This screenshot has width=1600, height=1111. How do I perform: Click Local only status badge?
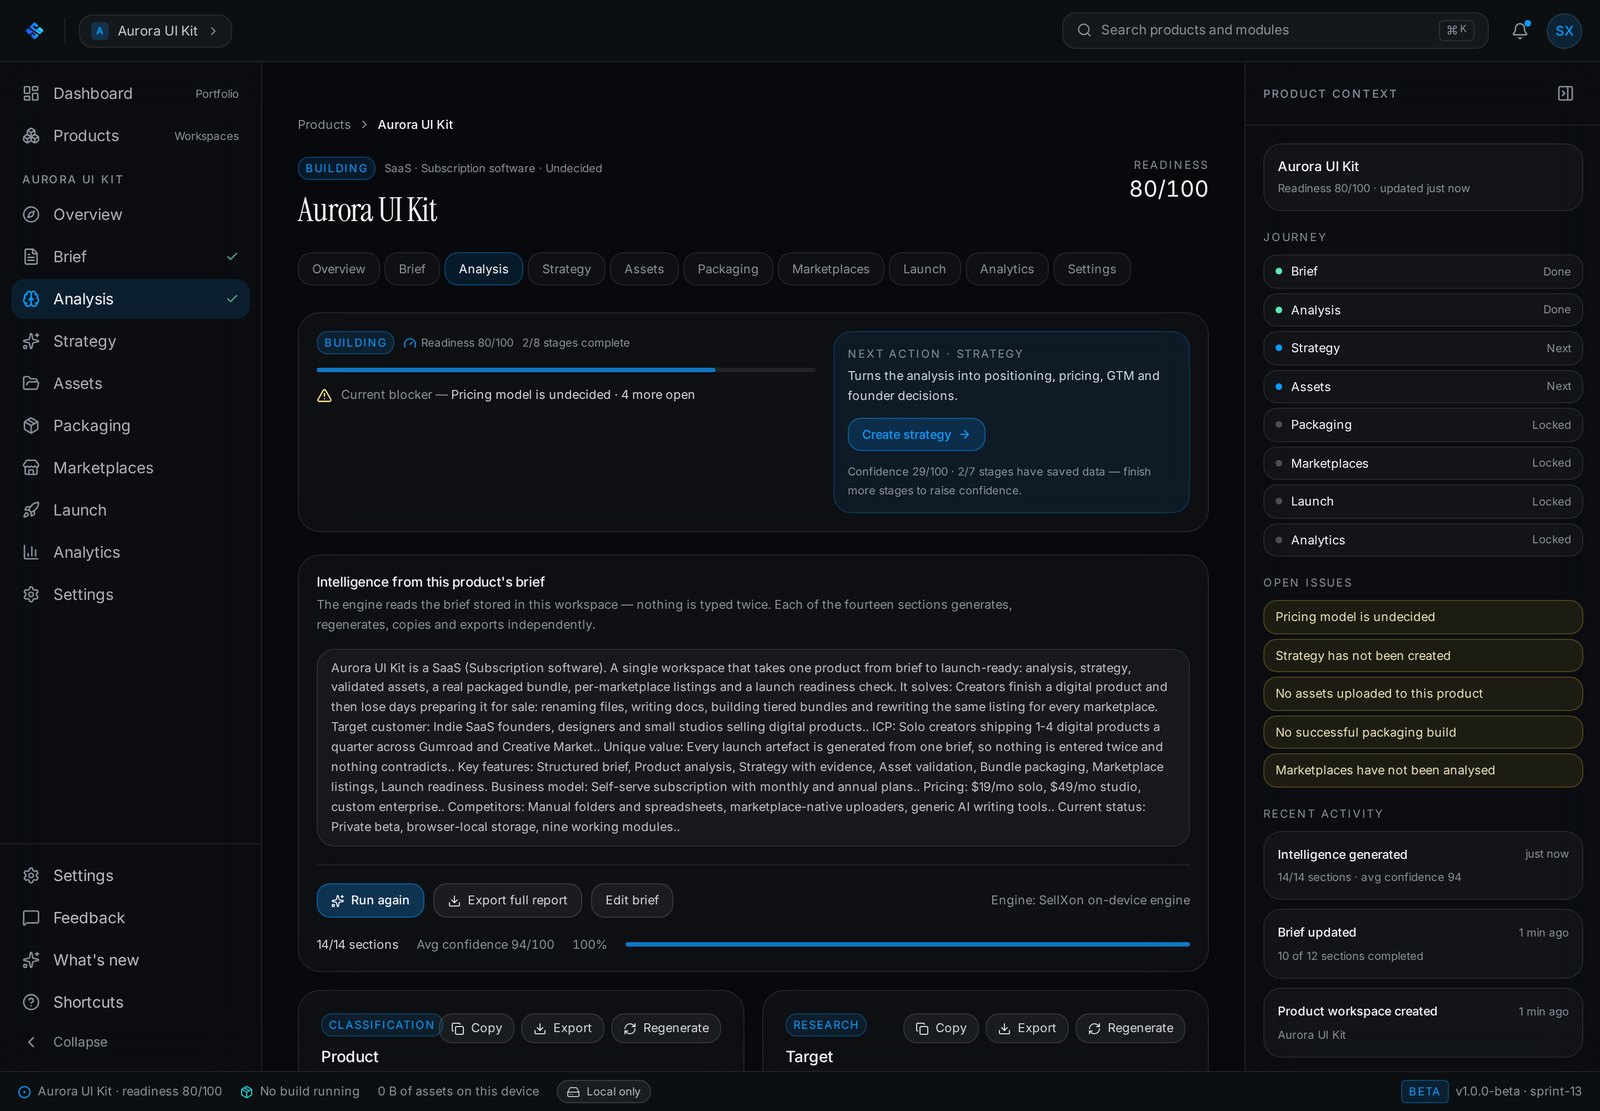click(603, 1092)
